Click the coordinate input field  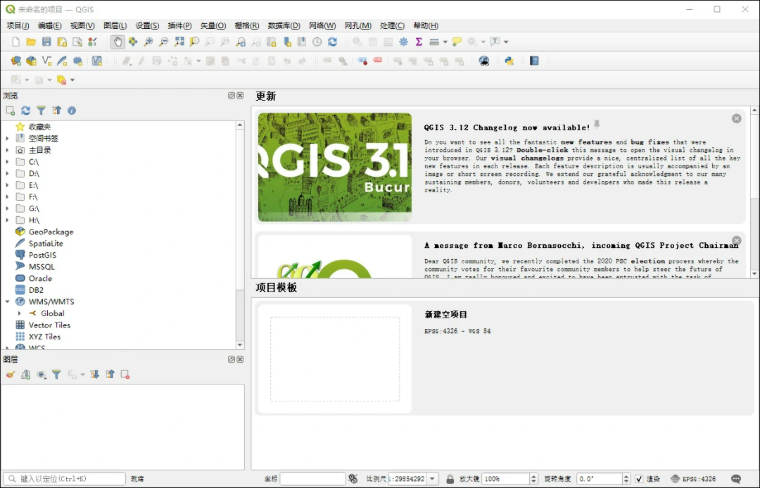(x=313, y=479)
